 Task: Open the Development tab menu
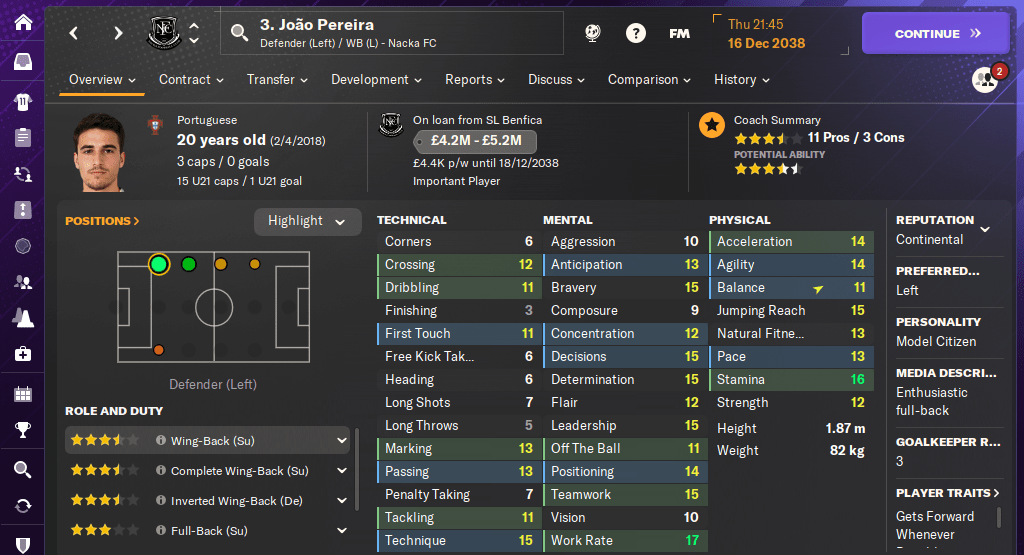376,80
